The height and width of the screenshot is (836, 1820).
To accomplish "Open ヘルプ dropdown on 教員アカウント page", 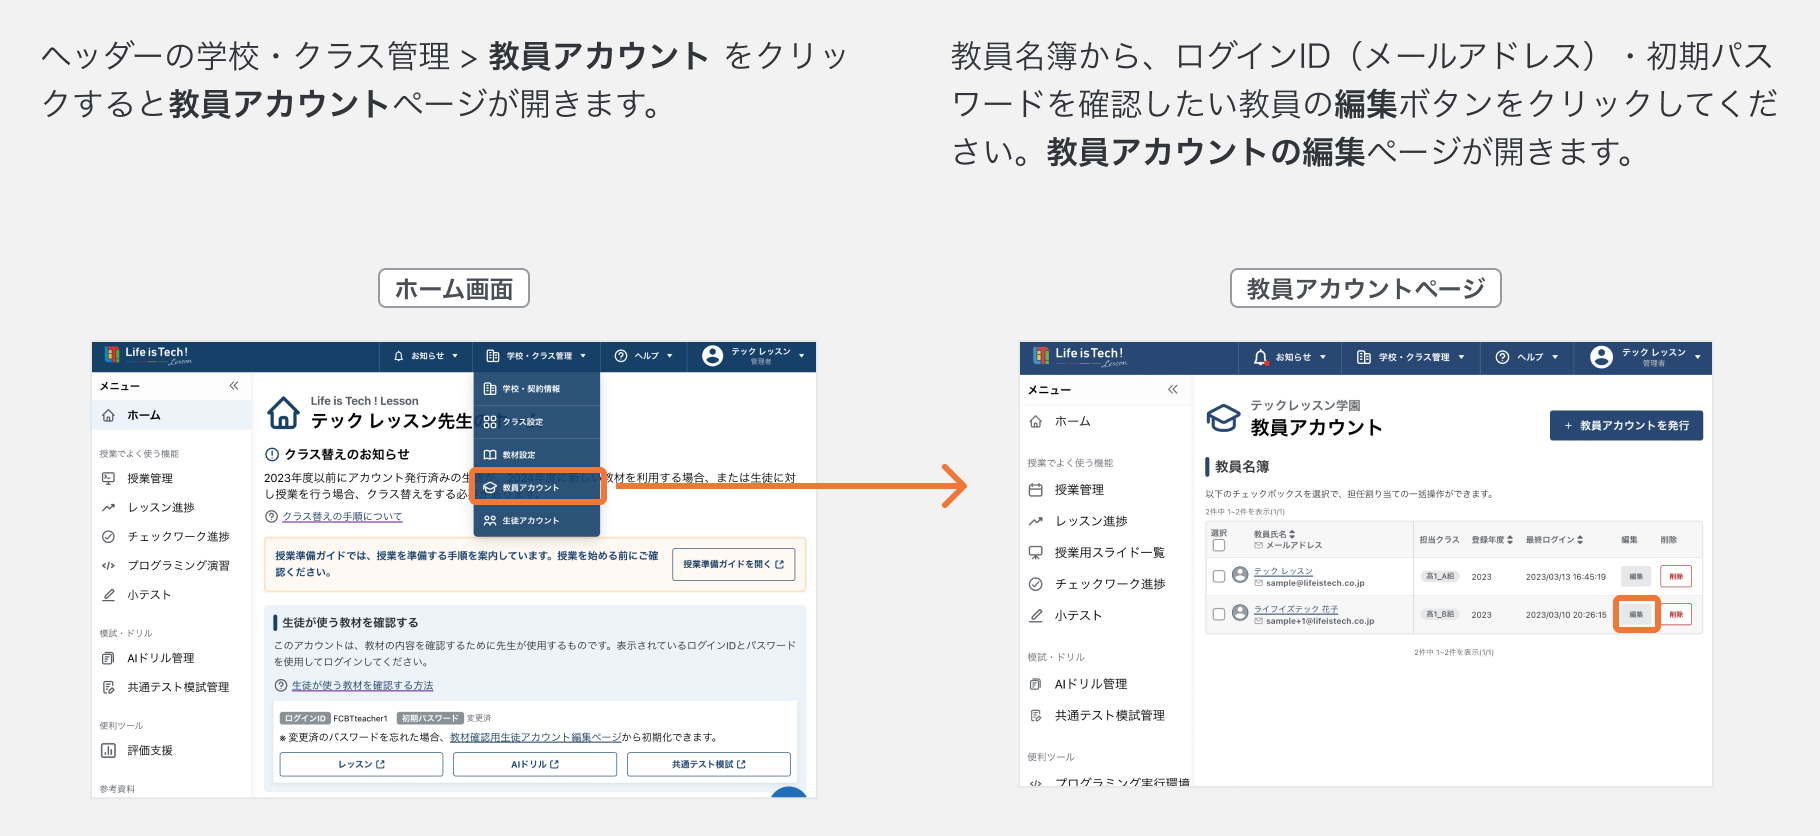I will pos(1527,357).
